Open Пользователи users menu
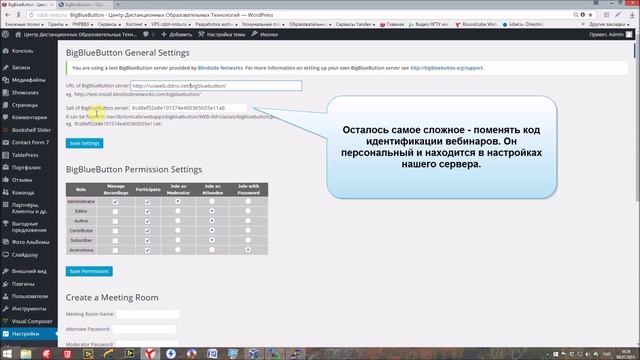Viewport: 640px width, 360px height. click(x=30, y=296)
